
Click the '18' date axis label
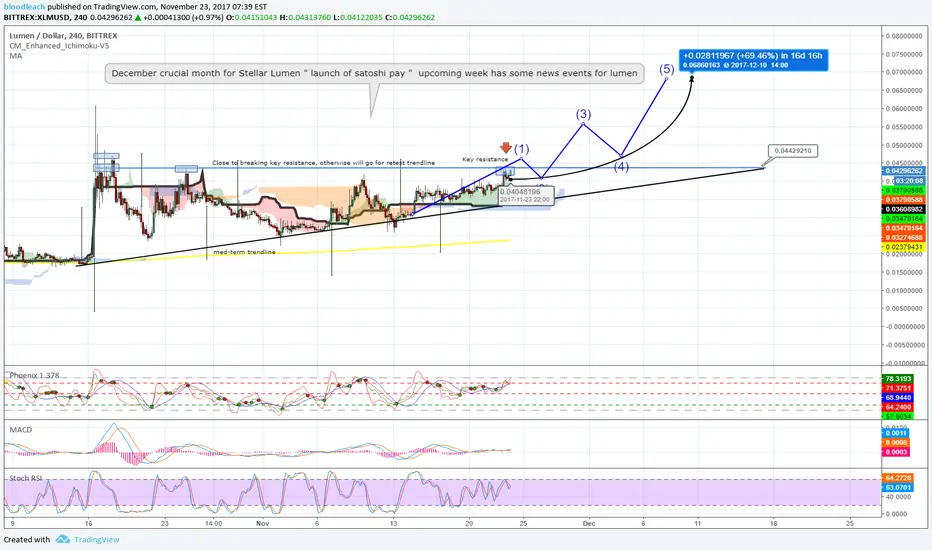(x=773, y=523)
